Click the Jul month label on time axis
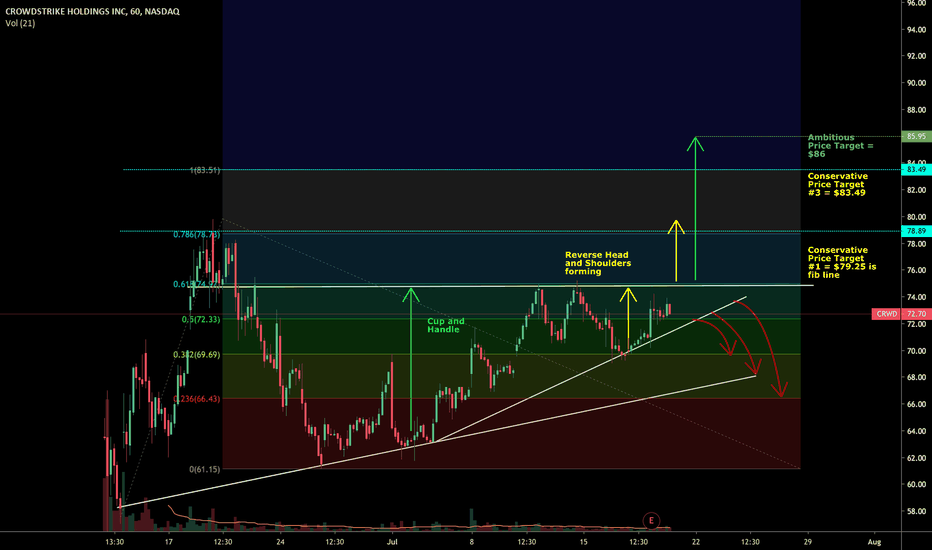The height and width of the screenshot is (550, 932). pyautogui.click(x=392, y=542)
